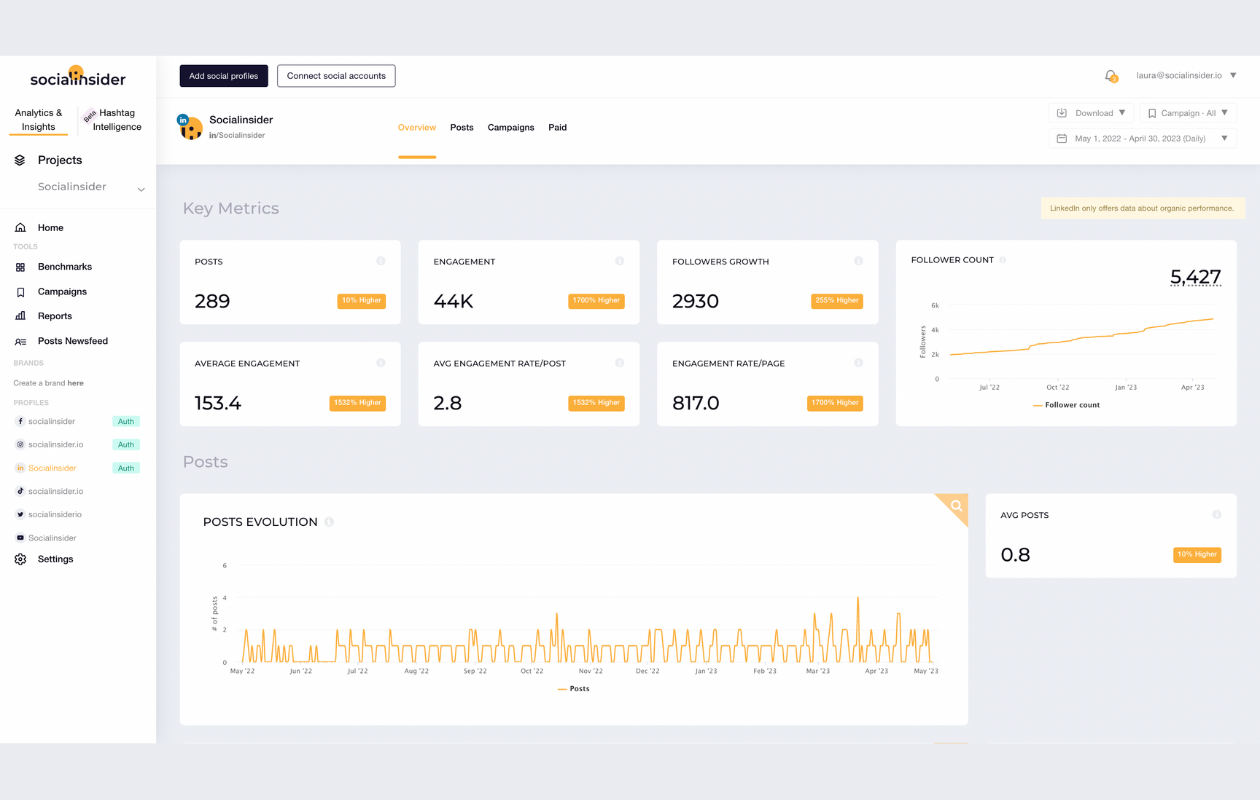Open the date range May 2022 - April 2023 dropdown
This screenshot has width=1260, height=800.
point(1143,139)
